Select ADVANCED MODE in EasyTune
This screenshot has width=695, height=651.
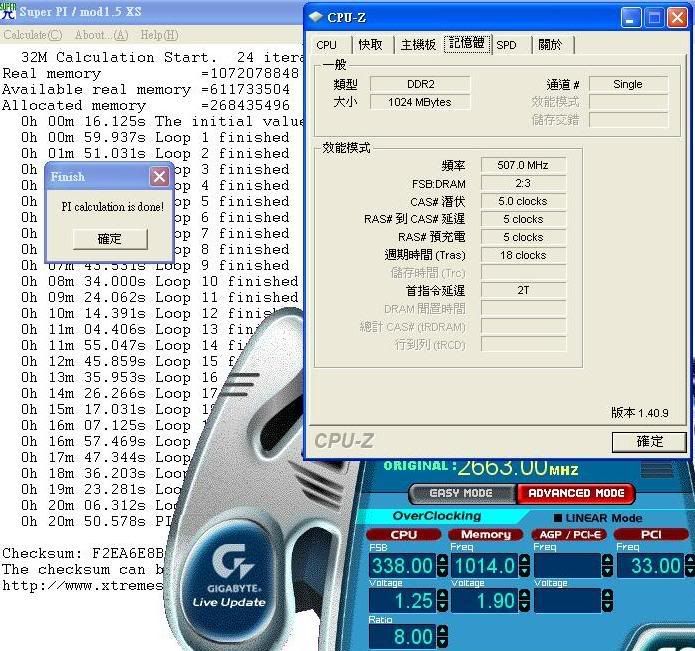(x=576, y=493)
